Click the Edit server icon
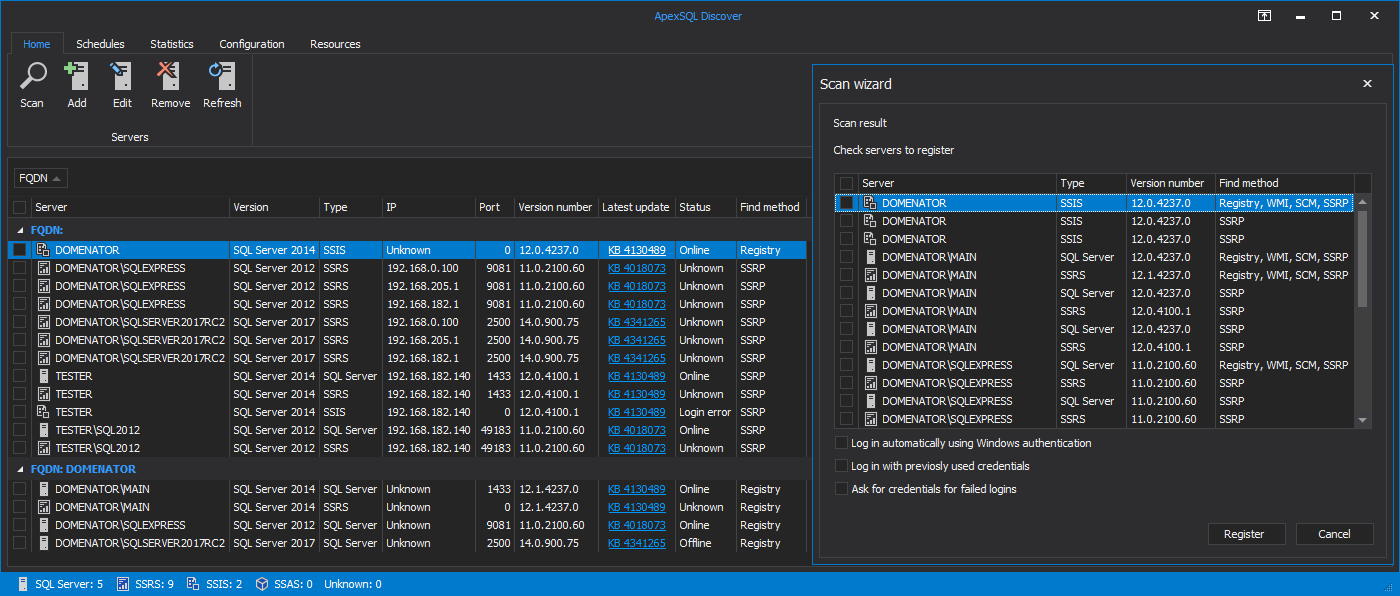The width and height of the screenshot is (1400, 596). click(x=121, y=76)
